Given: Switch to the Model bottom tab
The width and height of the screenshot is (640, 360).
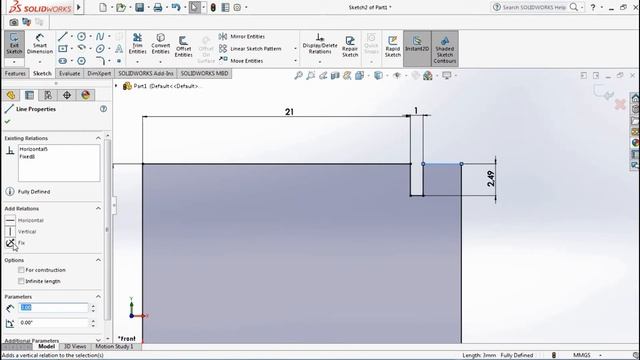Looking at the screenshot, I should [x=47, y=347].
